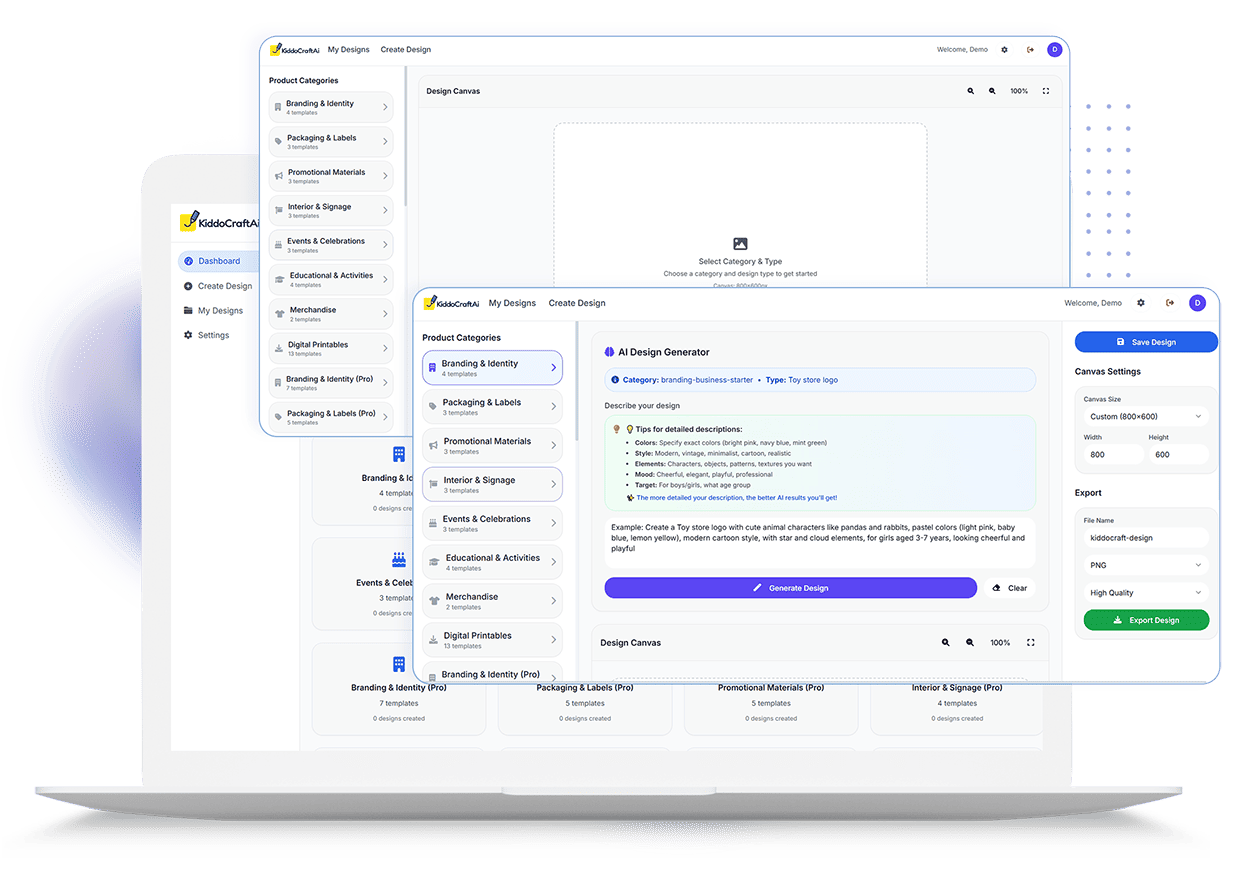Click the fullscreen icon above the empty dashed canvas
This screenshot has height=885, width=1250.
1046,91
